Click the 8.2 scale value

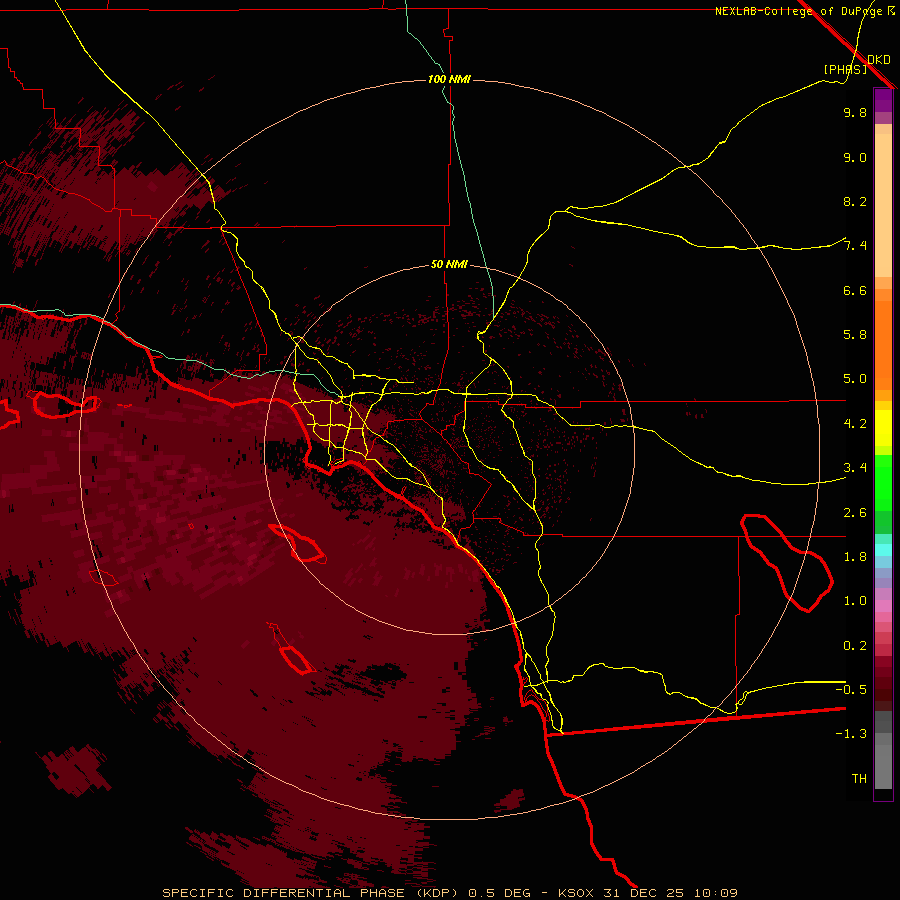coord(855,201)
